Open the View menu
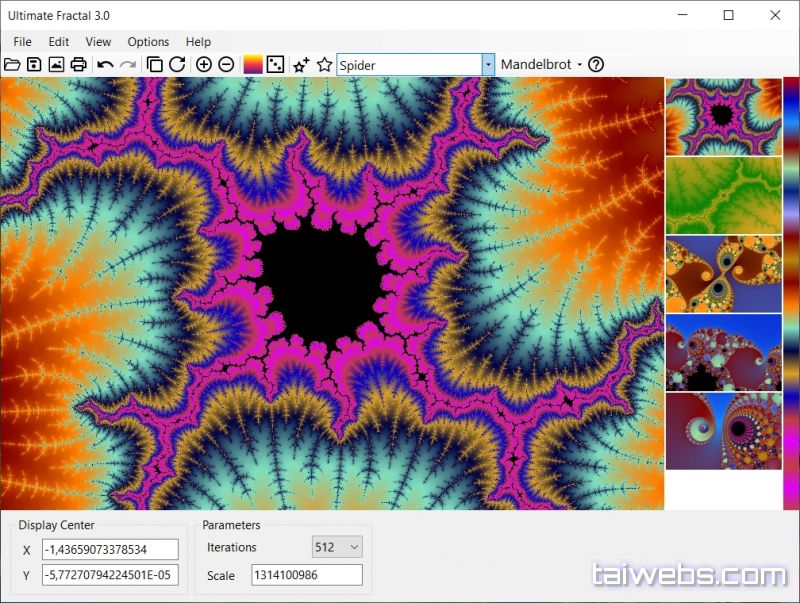 98,42
